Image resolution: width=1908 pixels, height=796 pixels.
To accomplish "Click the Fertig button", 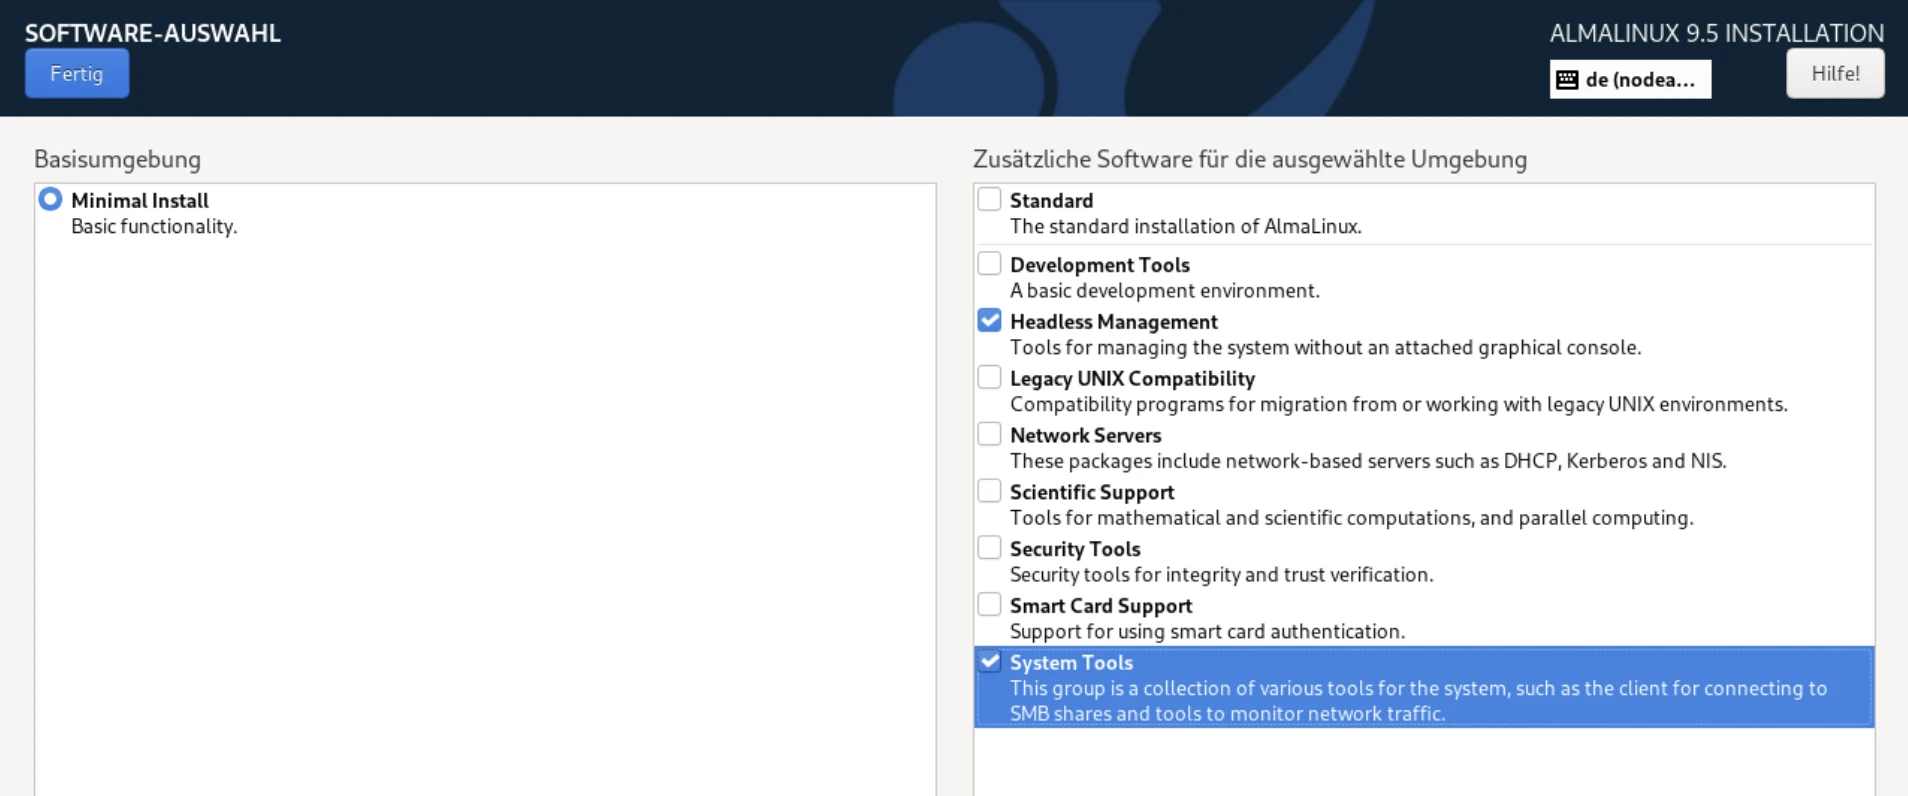I will [x=76, y=73].
